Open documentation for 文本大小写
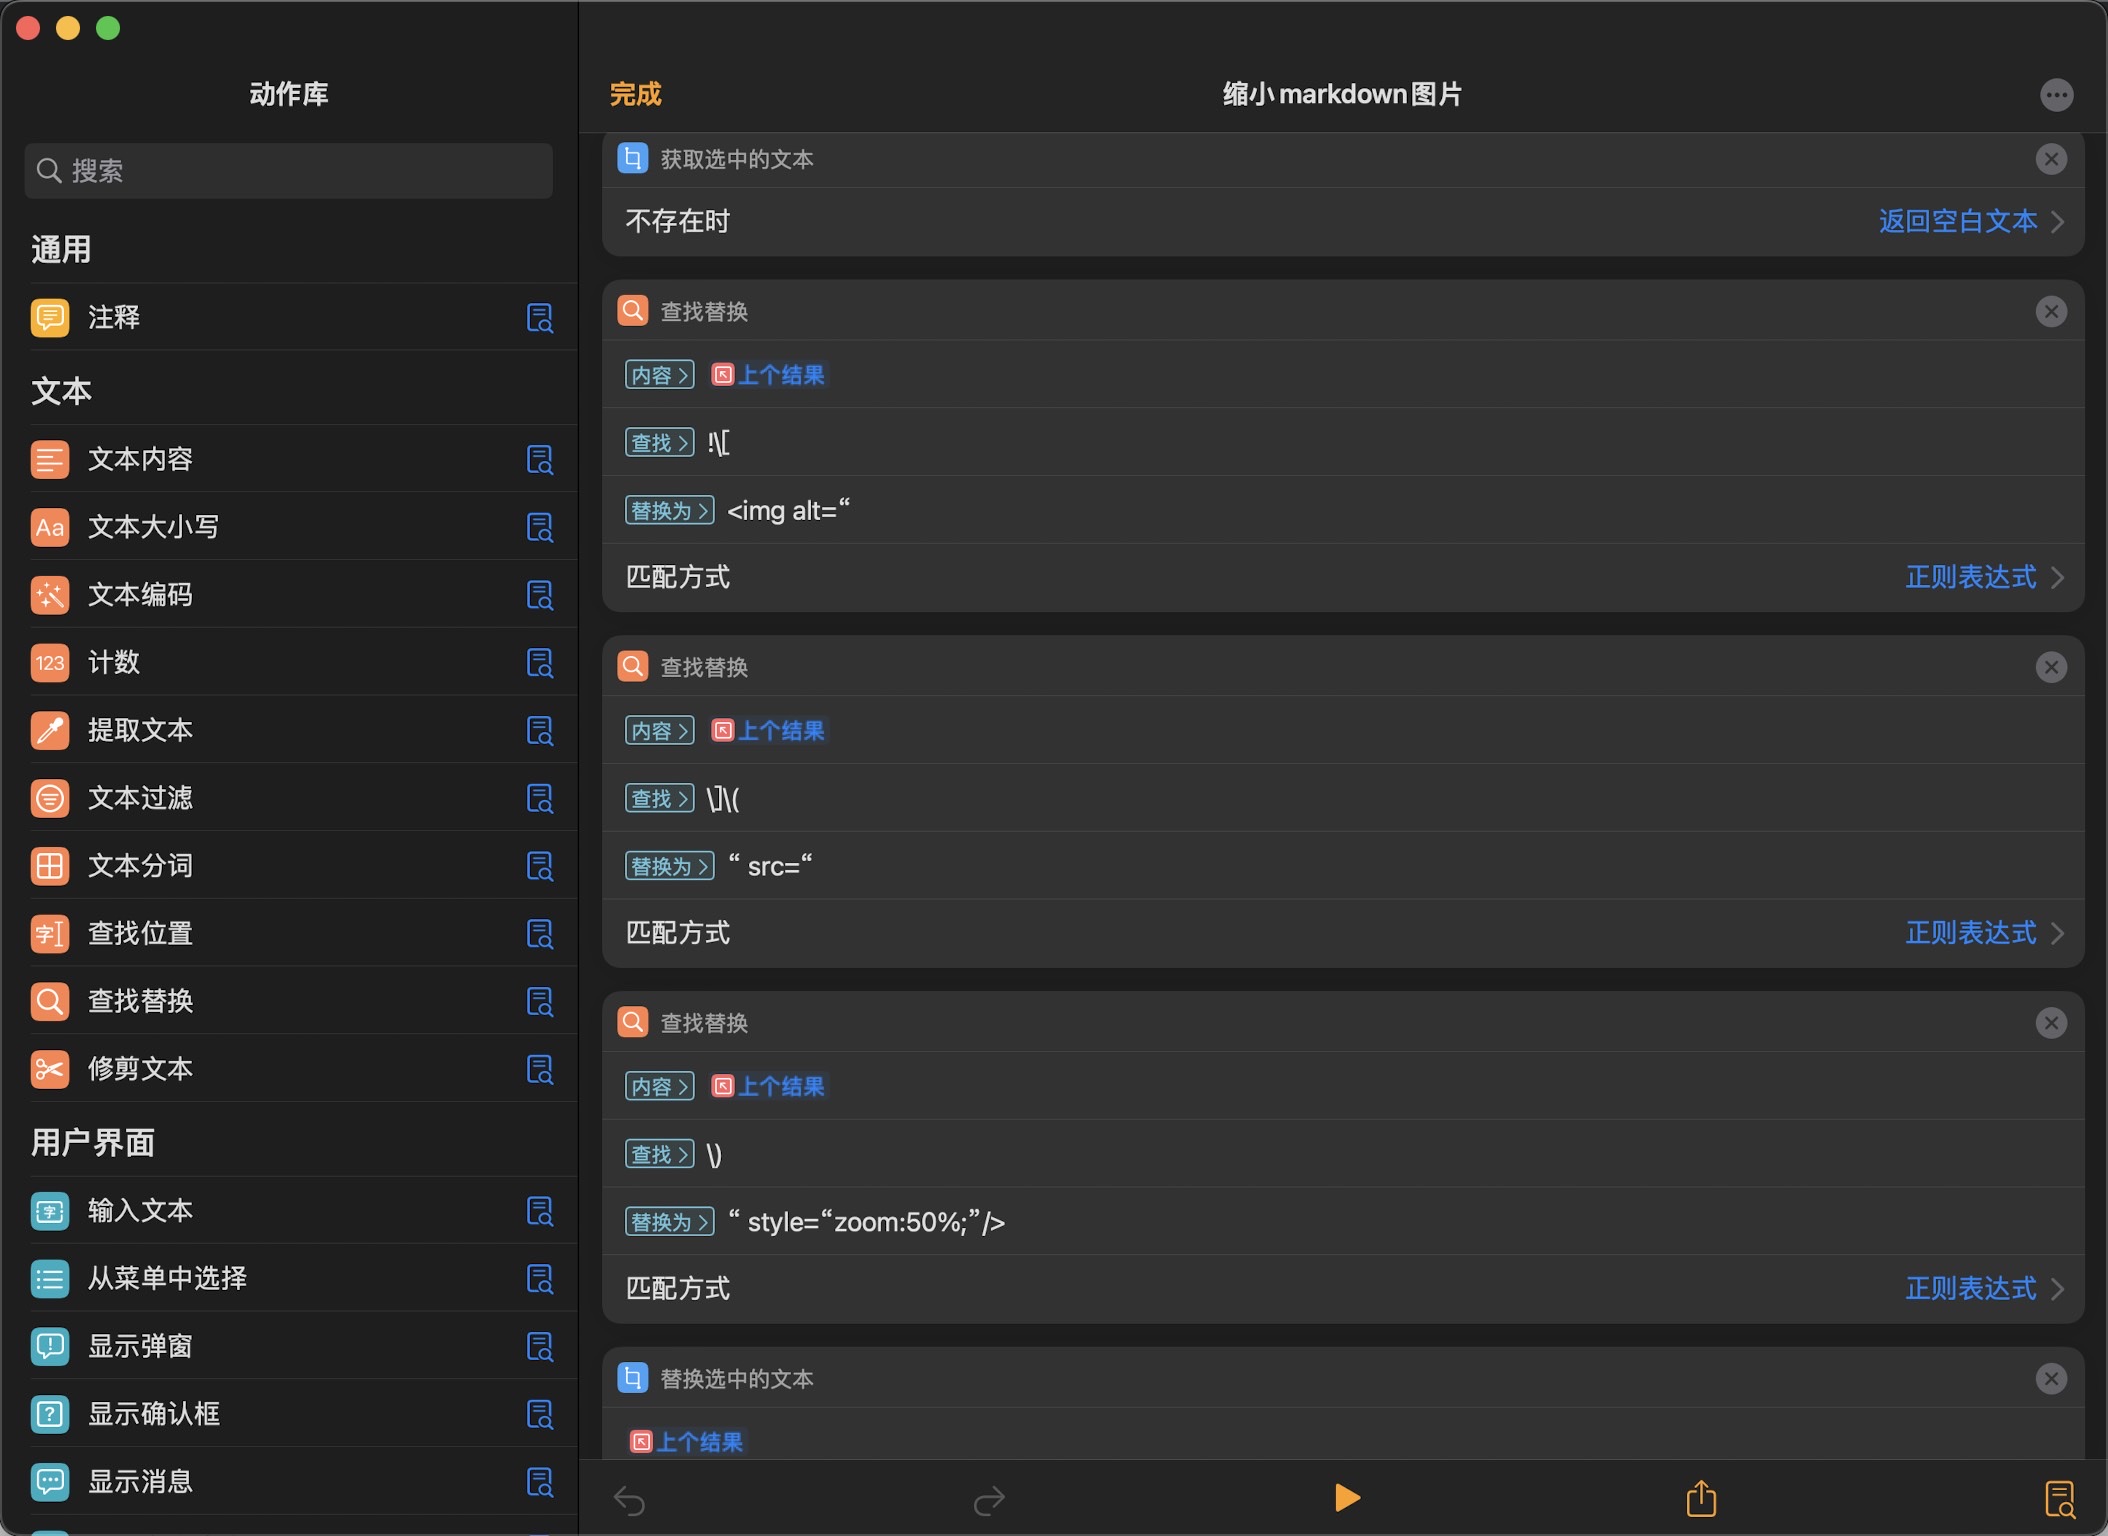2108x1536 pixels. point(540,527)
